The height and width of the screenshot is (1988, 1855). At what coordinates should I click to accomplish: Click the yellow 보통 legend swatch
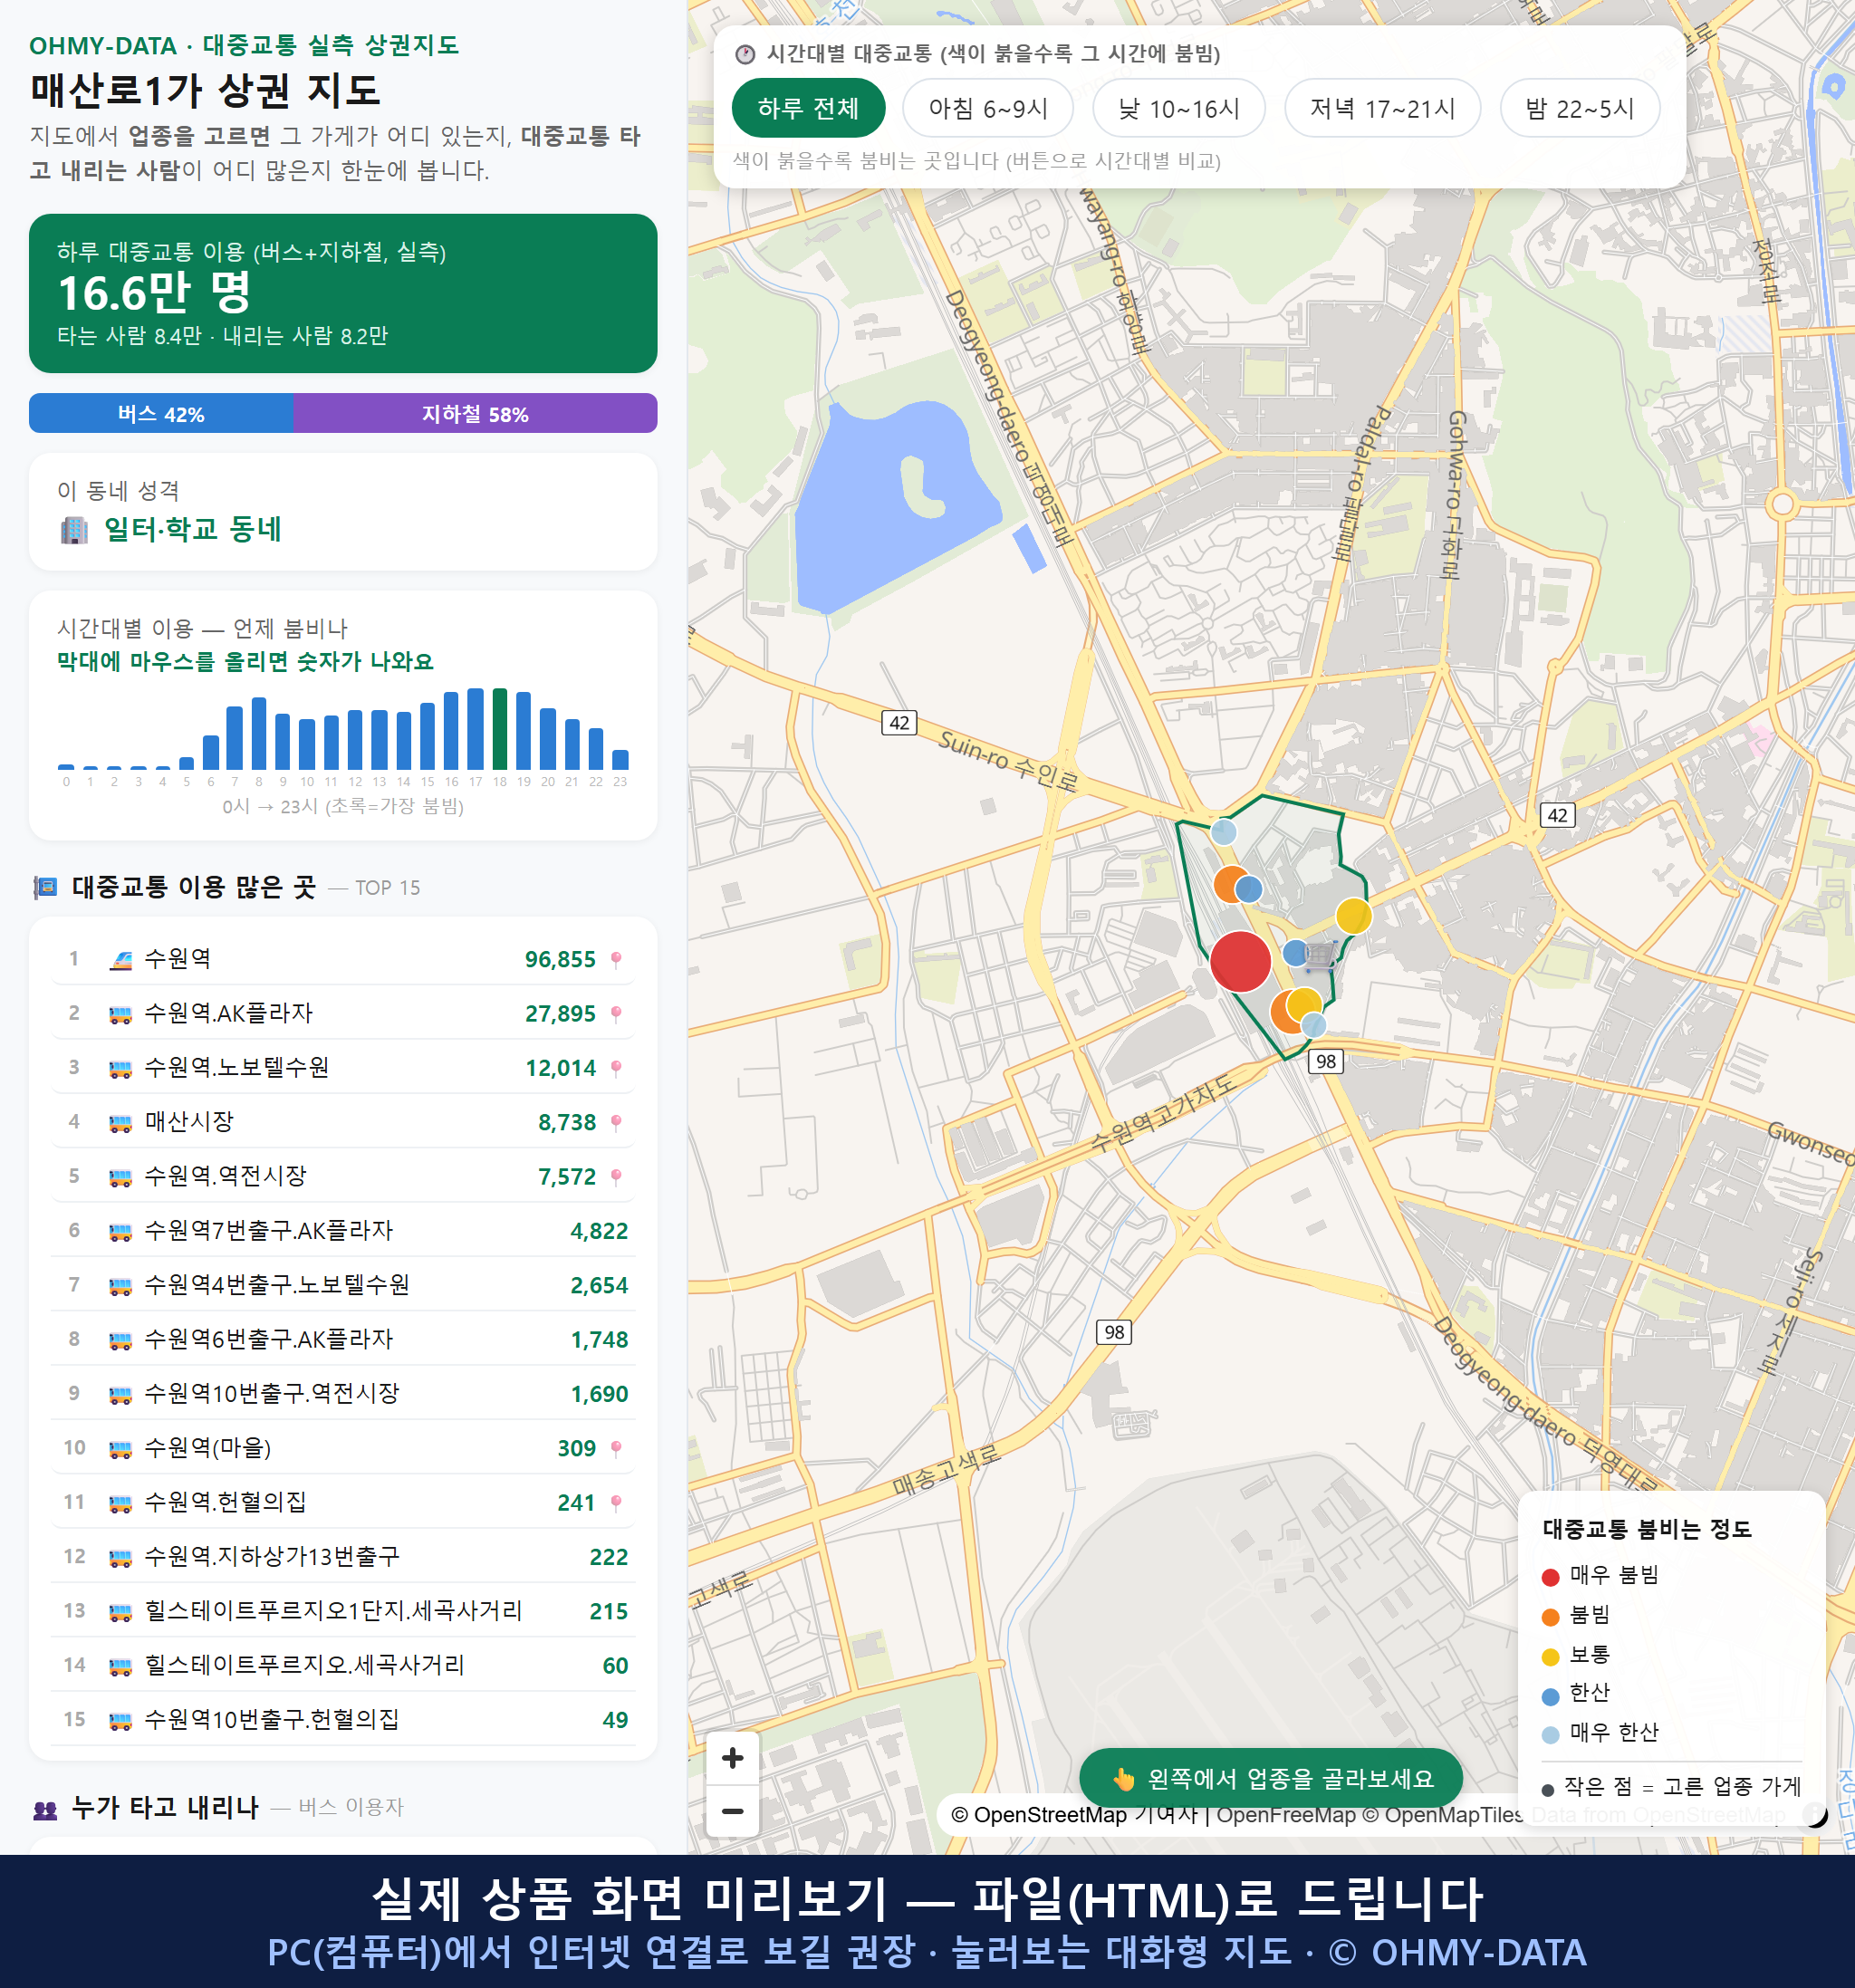(x=1550, y=1657)
